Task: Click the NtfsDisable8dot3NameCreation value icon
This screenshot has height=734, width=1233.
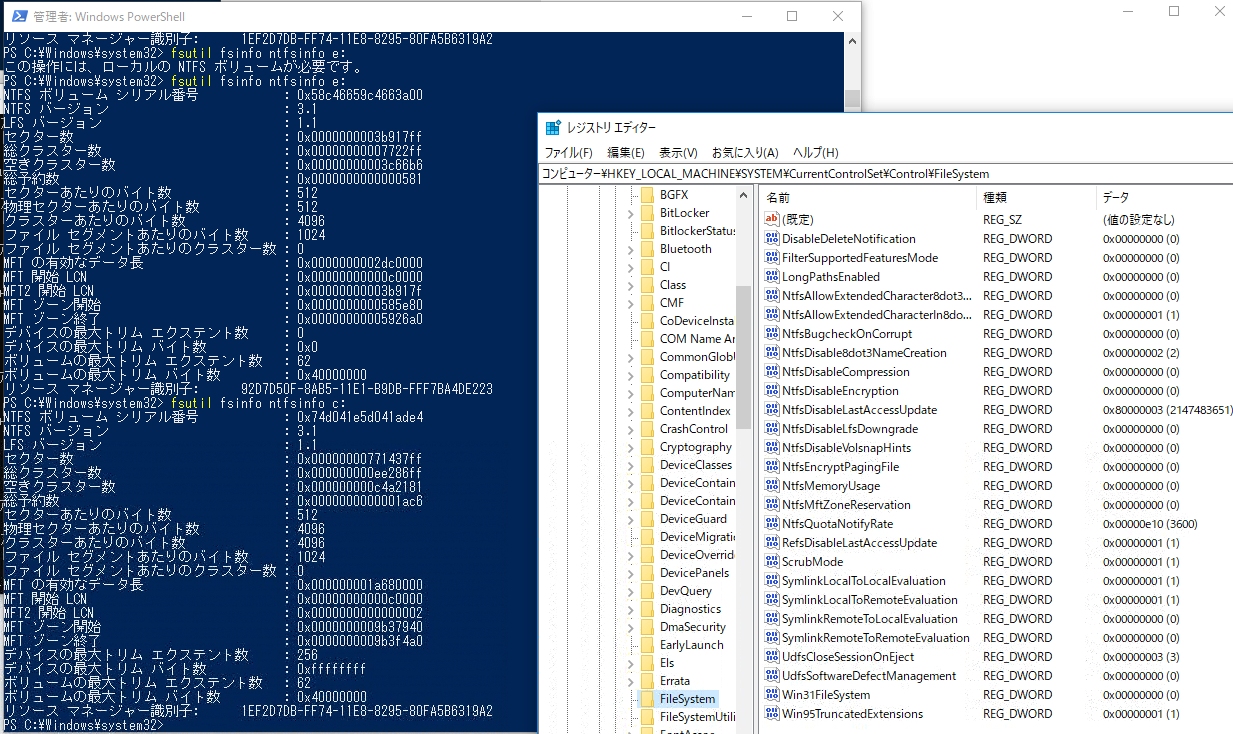Action: pyautogui.click(x=771, y=352)
